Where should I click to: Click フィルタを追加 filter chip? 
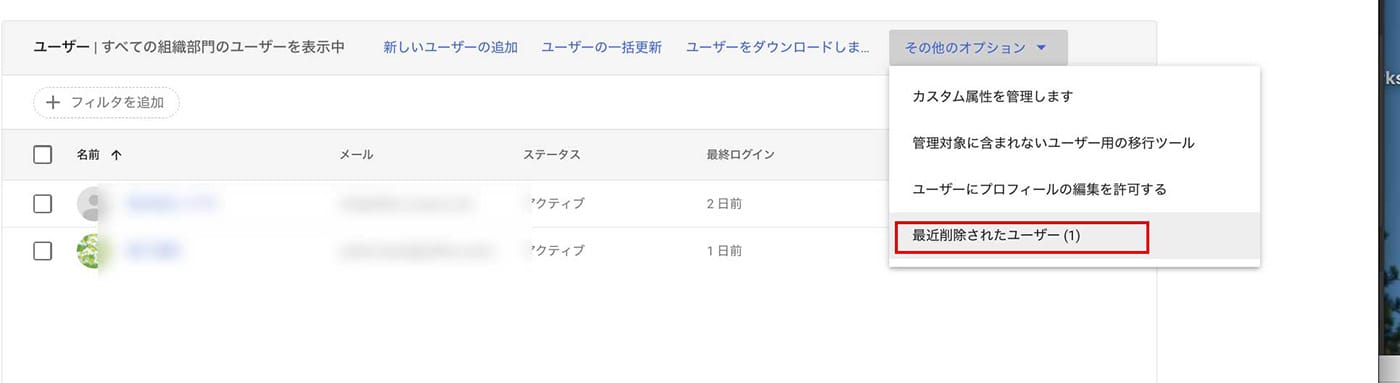[x=106, y=102]
